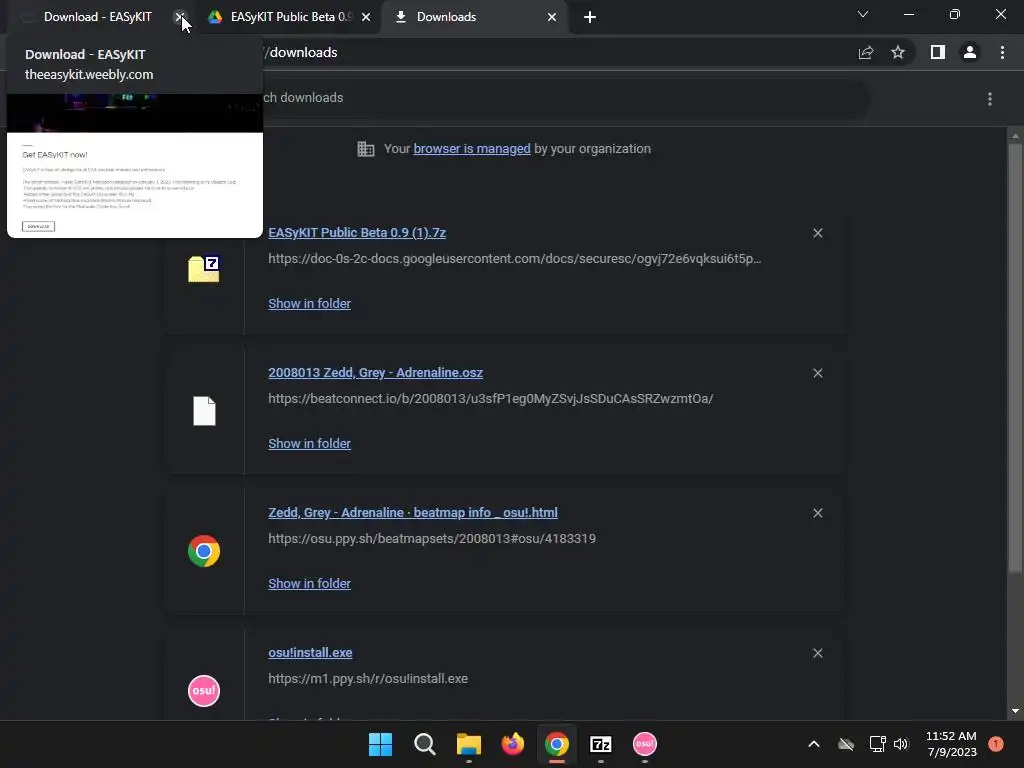Launch Firefox from the taskbar
Screen dimensions: 1024x768
pyautogui.click(x=513, y=744)
